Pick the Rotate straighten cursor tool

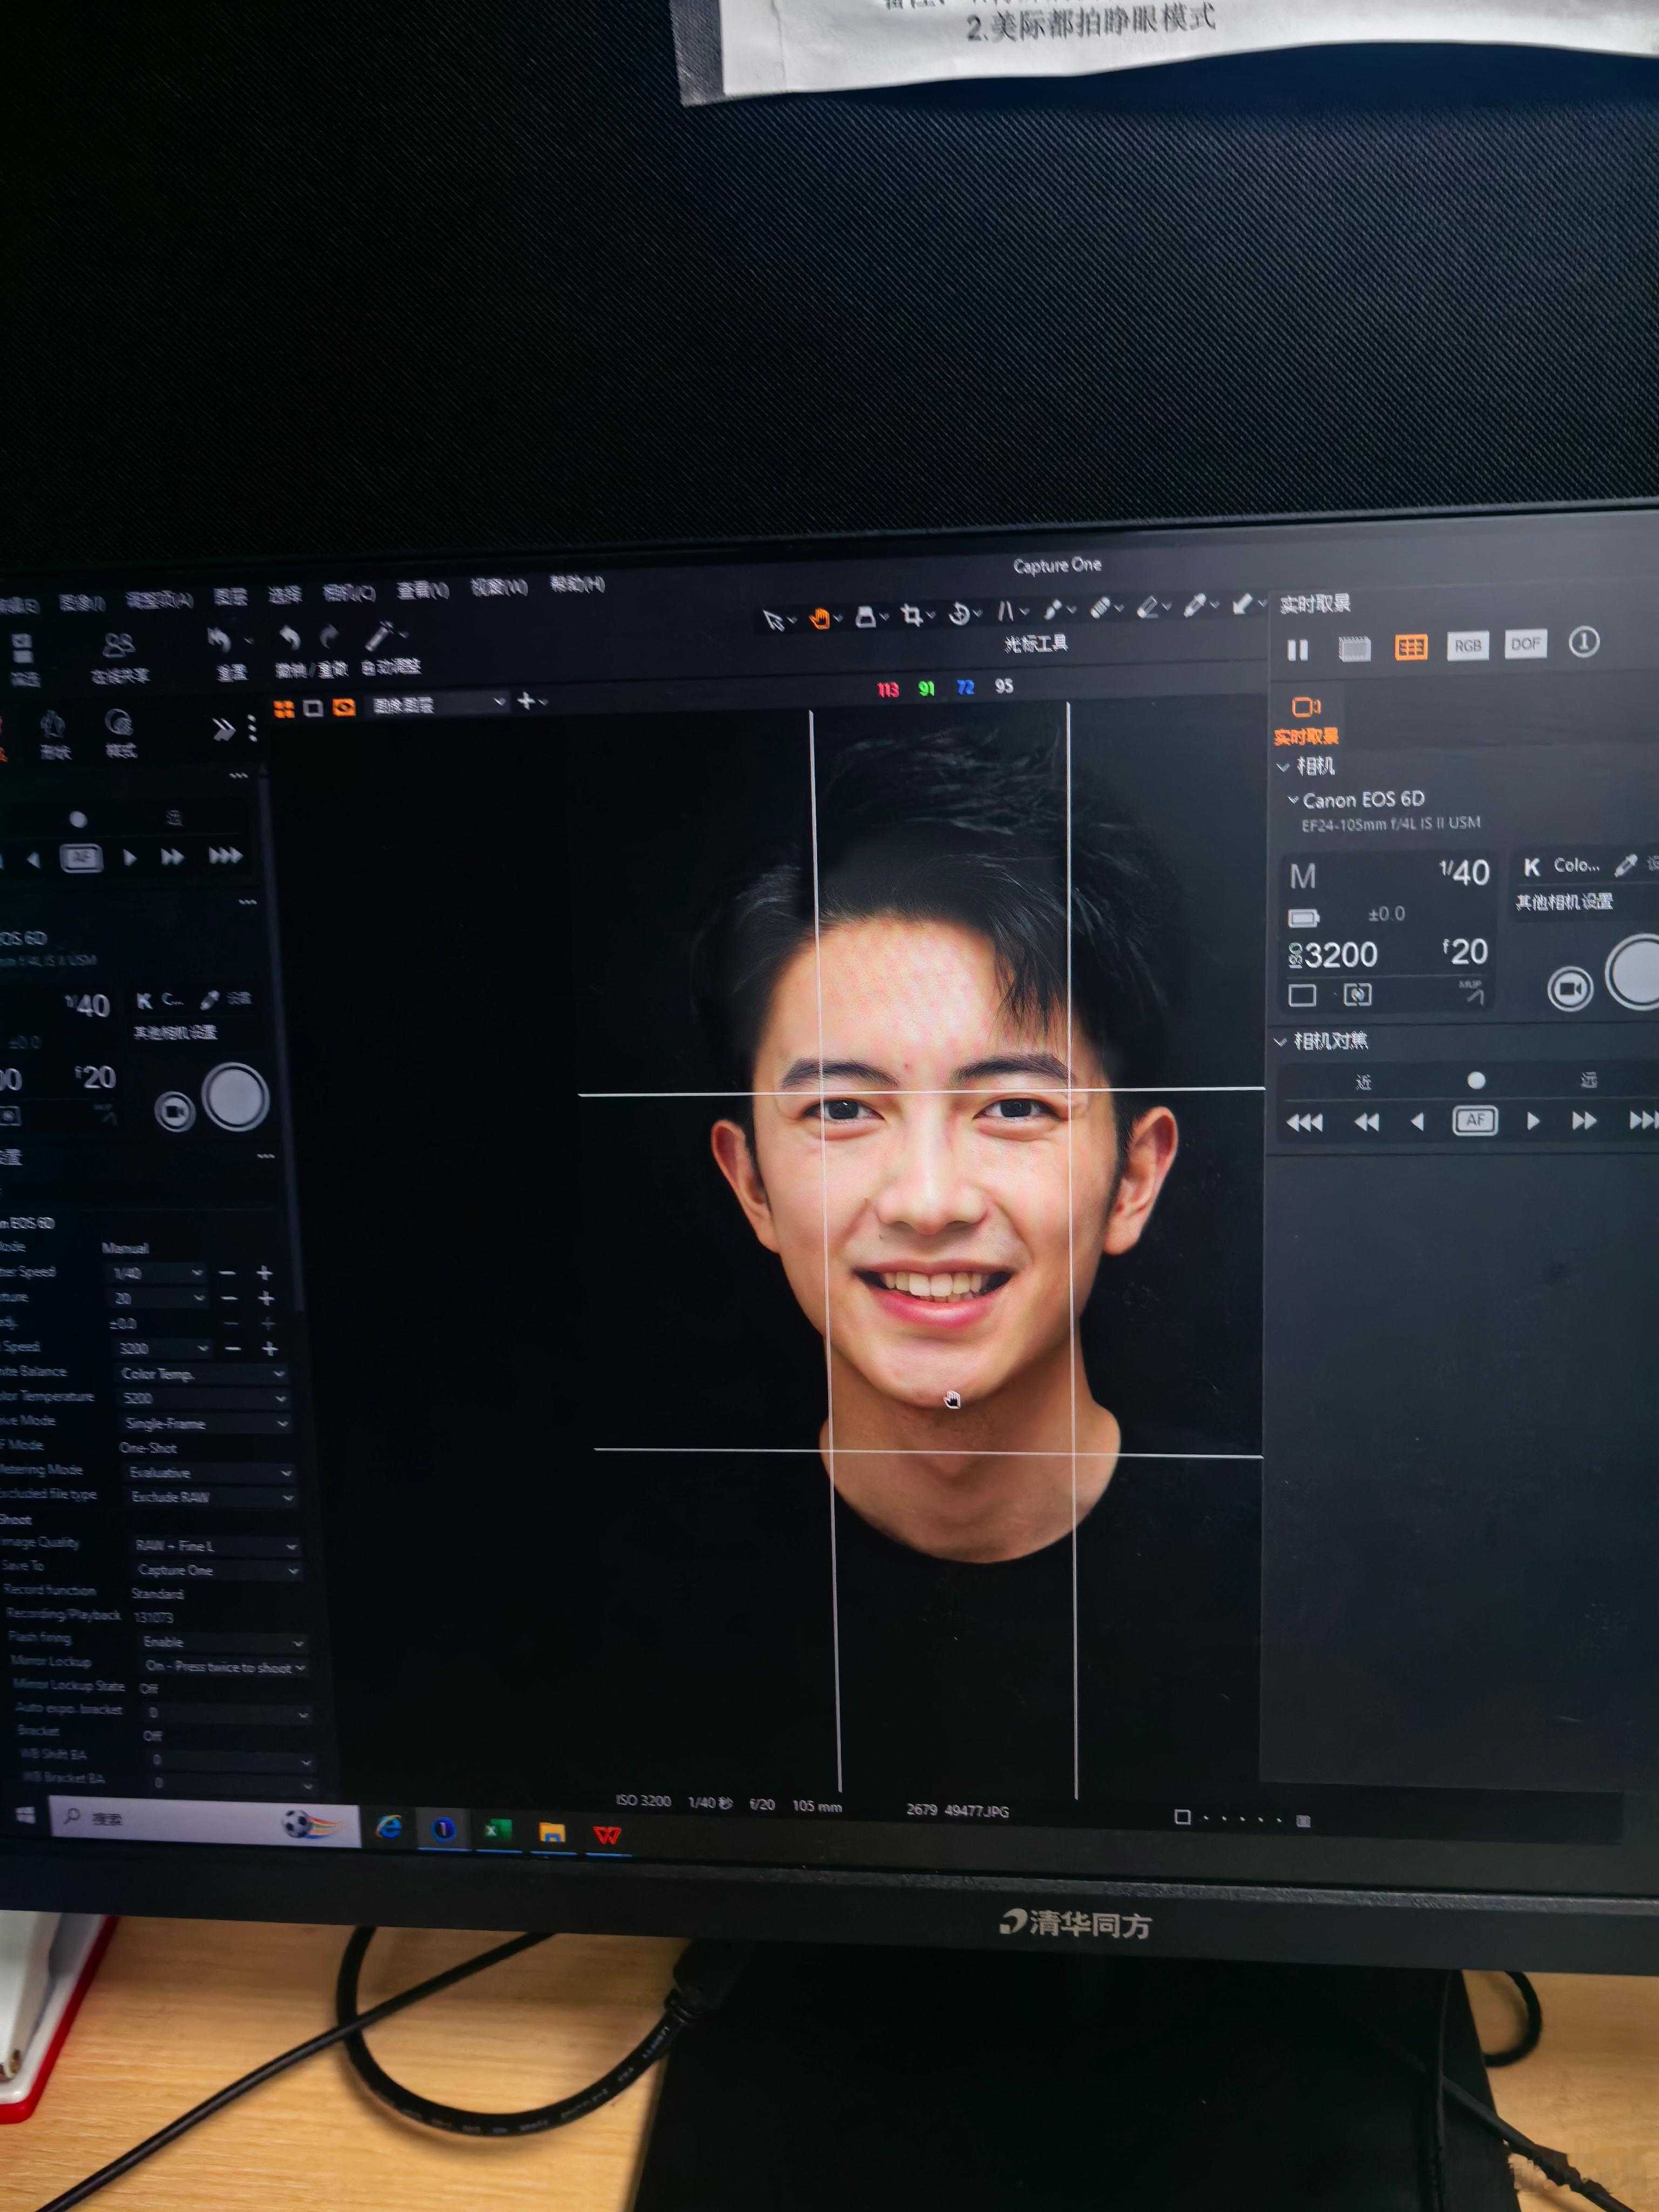pos(959,614)
